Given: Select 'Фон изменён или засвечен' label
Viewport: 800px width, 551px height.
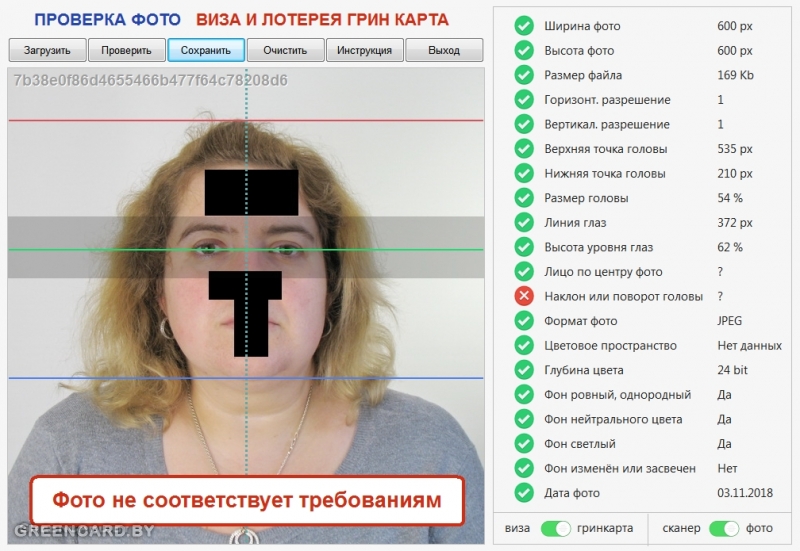Looking at the screenshot, I should [620, 468].
